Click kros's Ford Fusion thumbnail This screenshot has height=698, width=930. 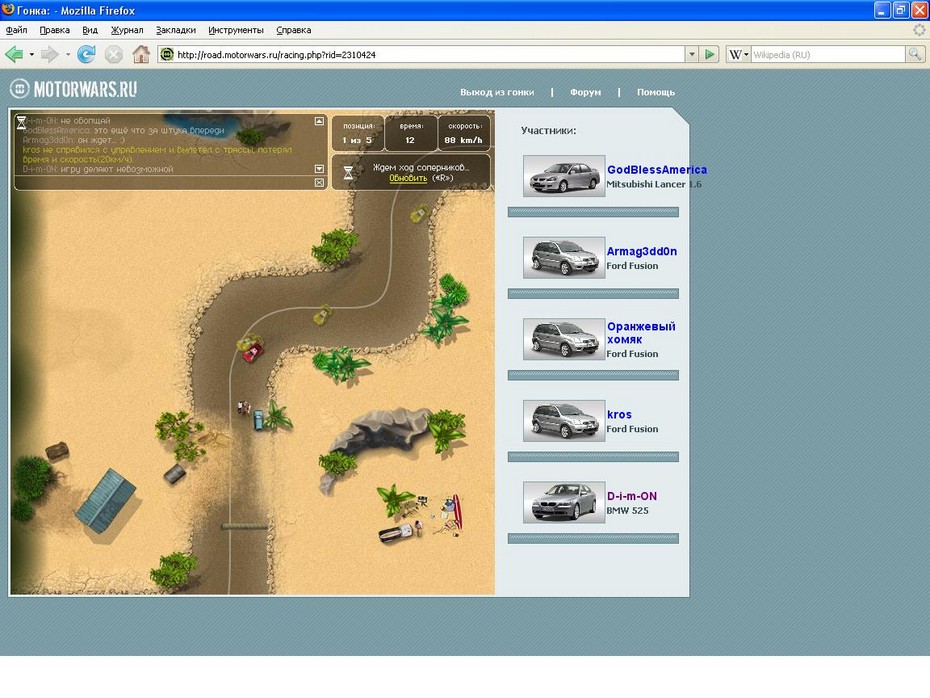click(564, 421)
